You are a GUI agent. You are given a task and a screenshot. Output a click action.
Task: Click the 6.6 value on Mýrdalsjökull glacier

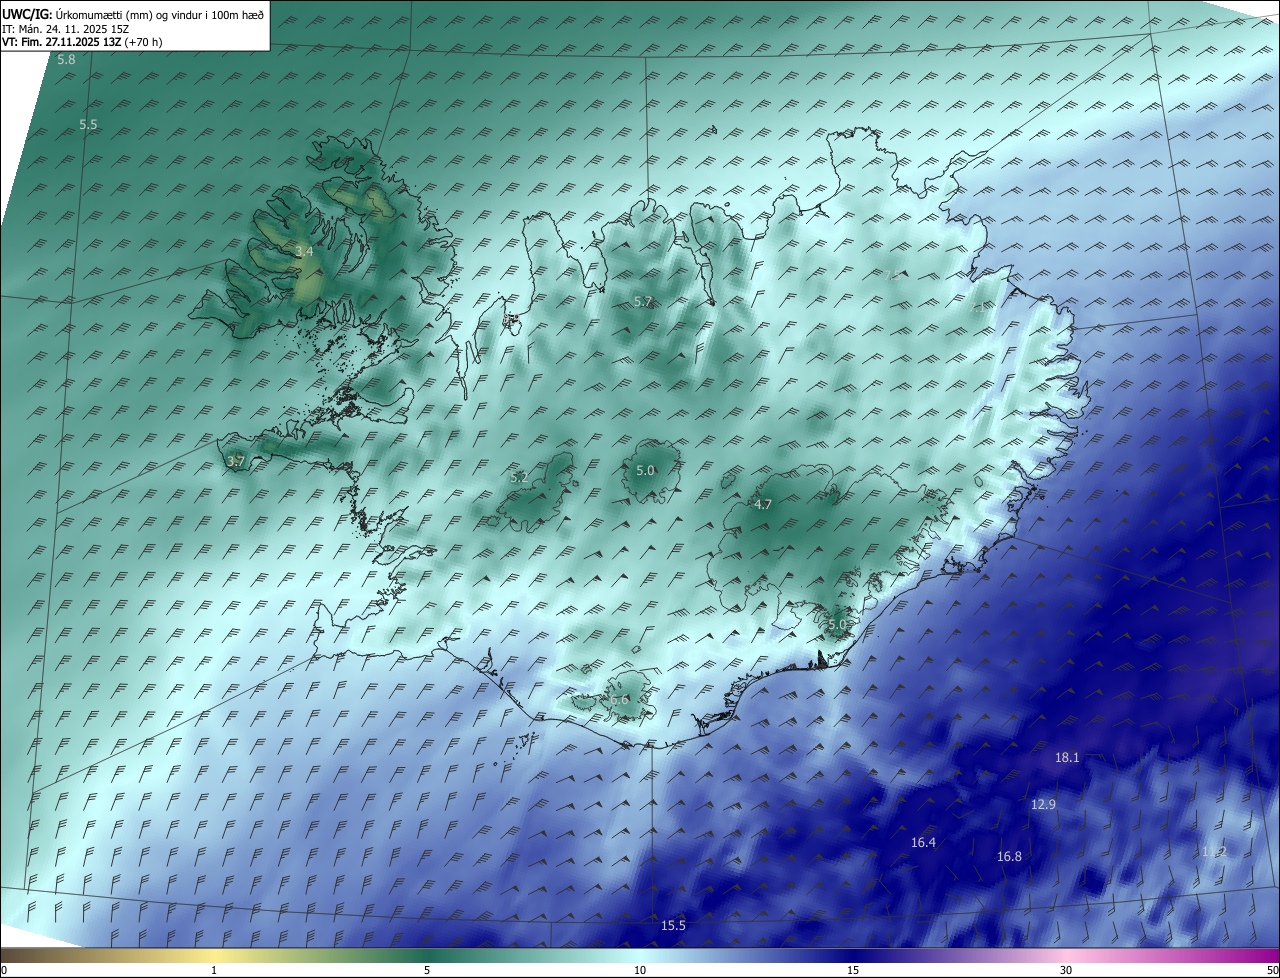pos(620,700)
